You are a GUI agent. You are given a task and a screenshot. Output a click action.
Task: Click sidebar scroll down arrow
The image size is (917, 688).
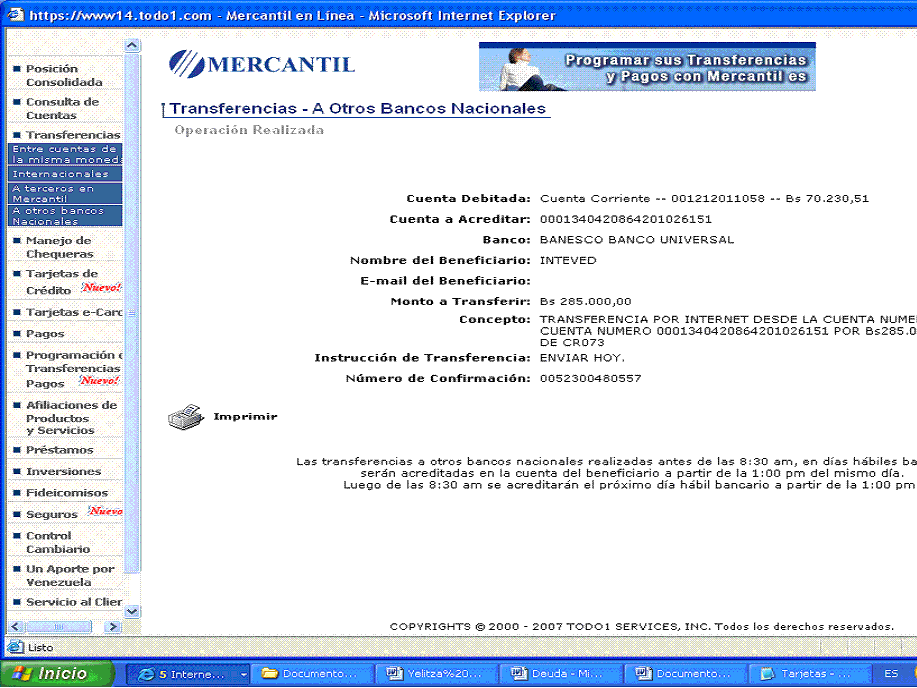132,611
